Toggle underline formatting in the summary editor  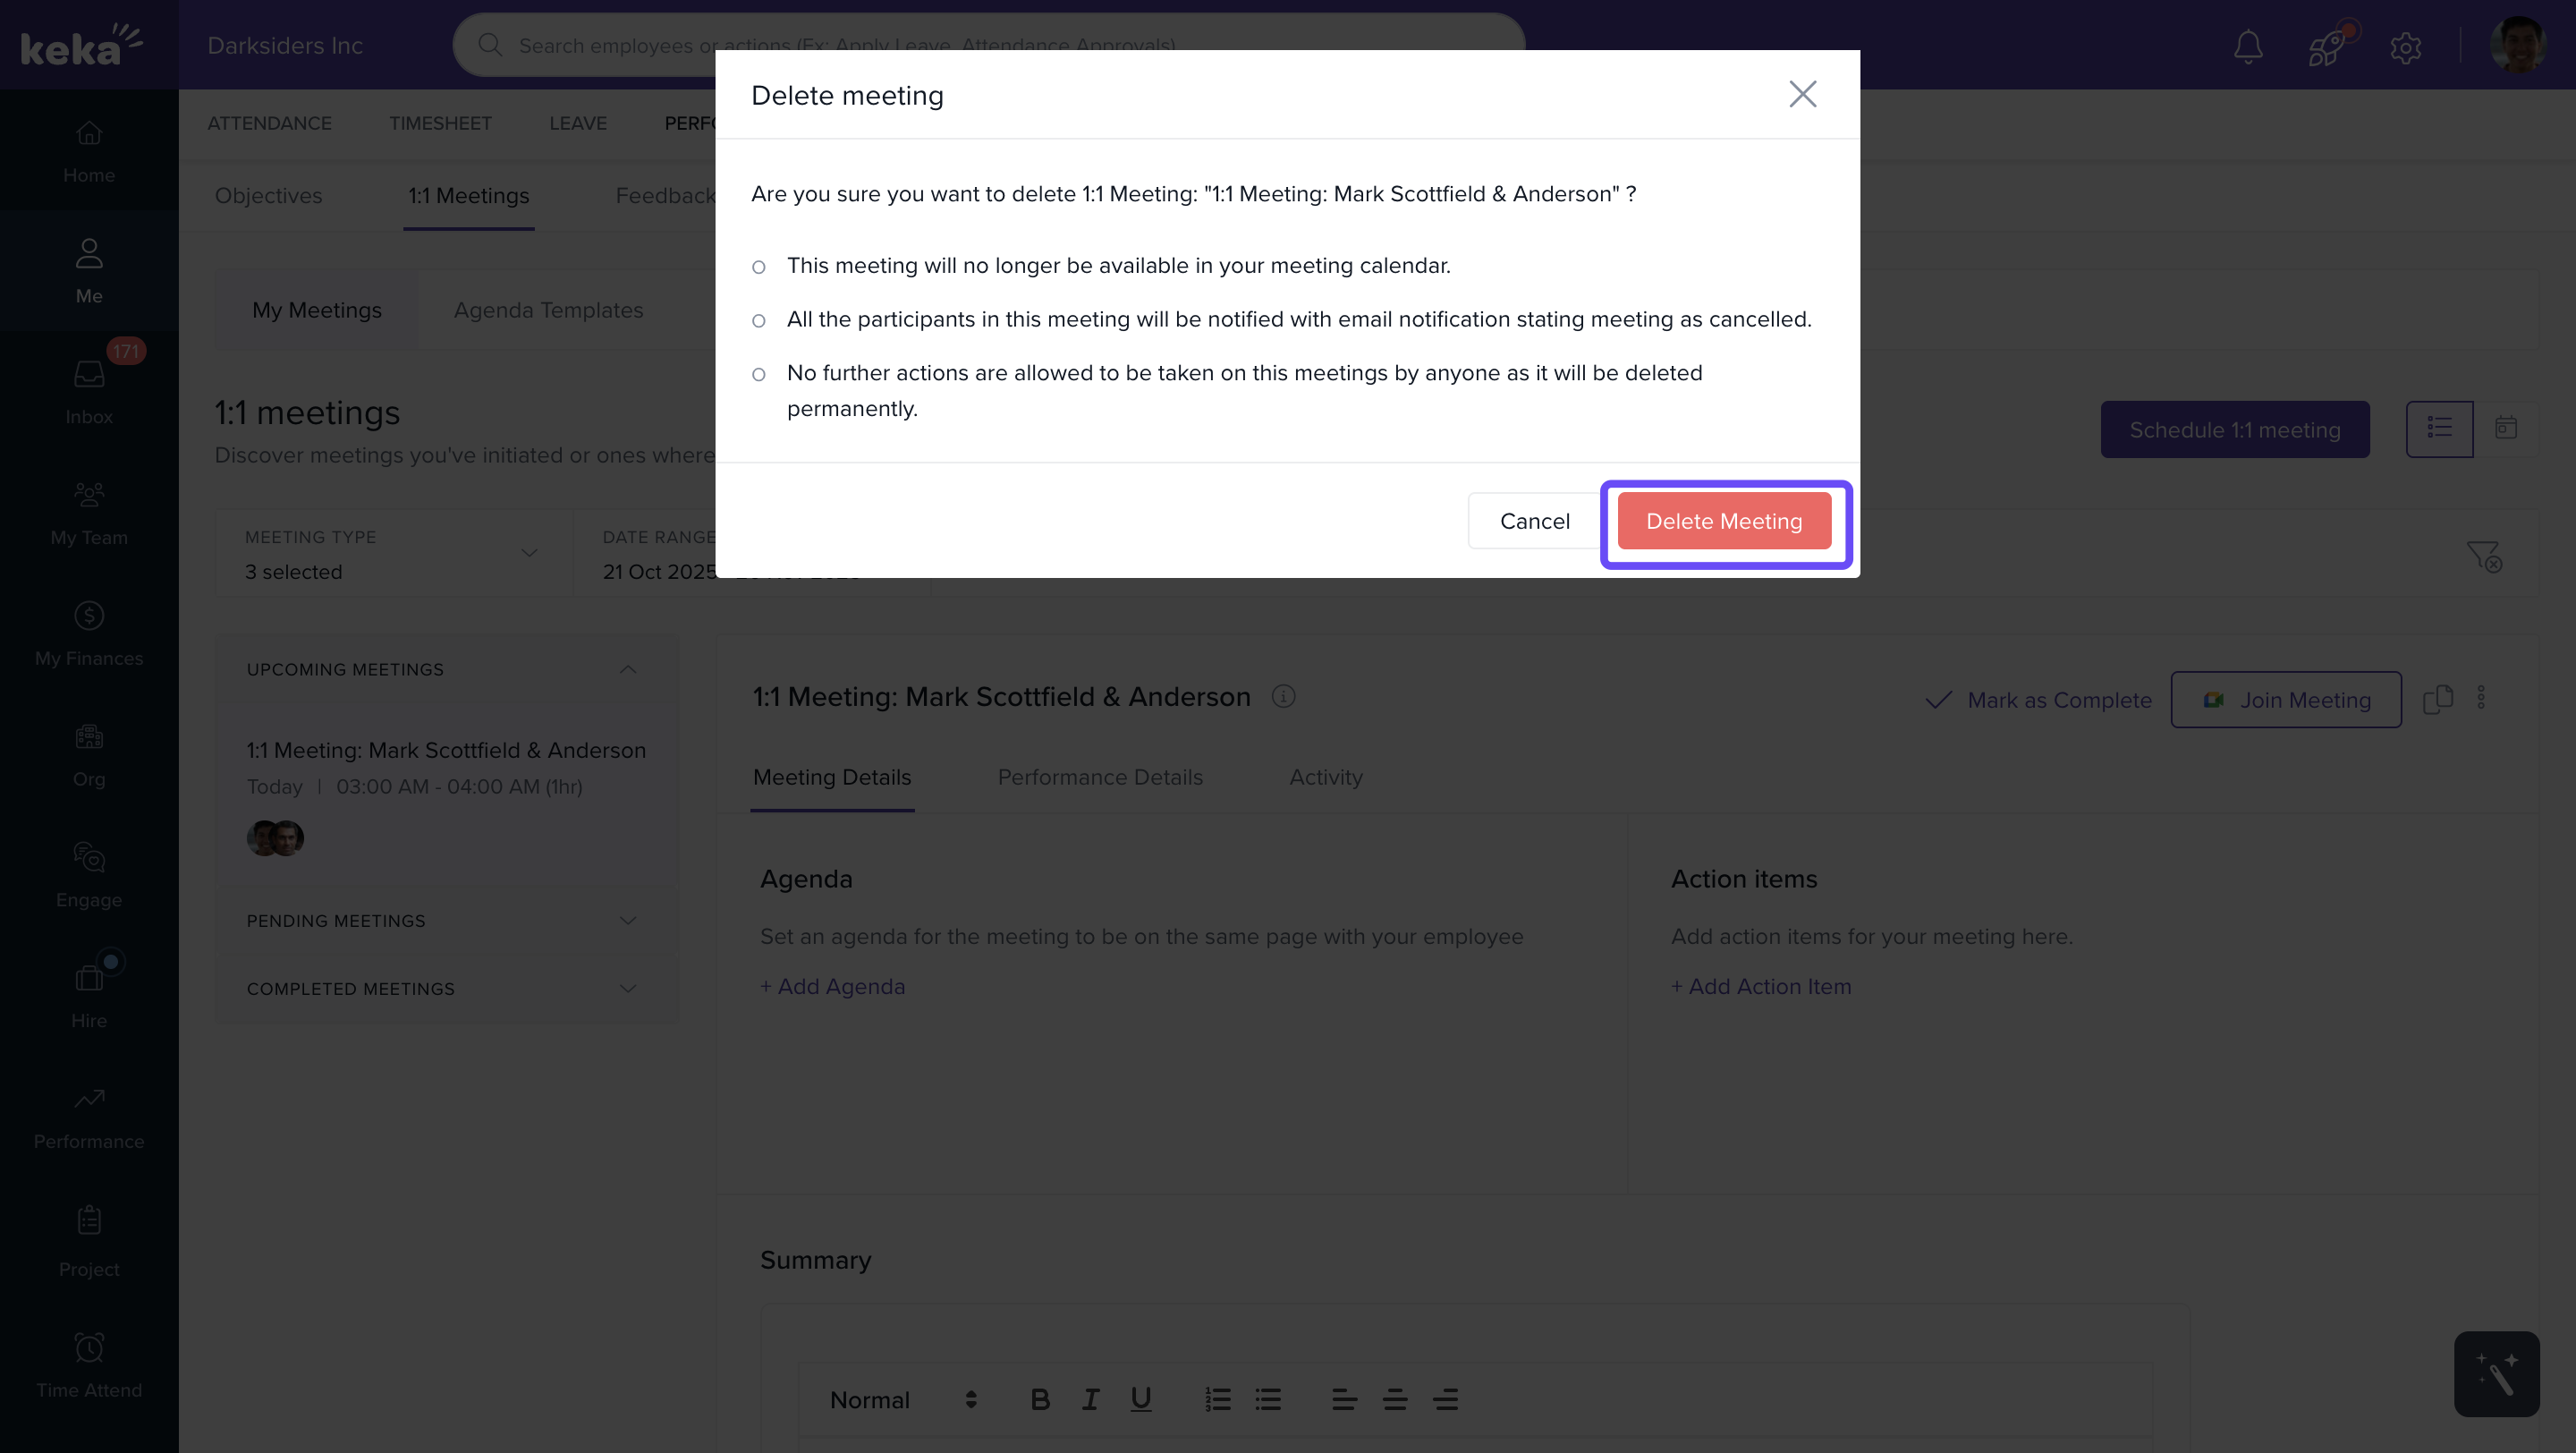pos(1140,1399)
